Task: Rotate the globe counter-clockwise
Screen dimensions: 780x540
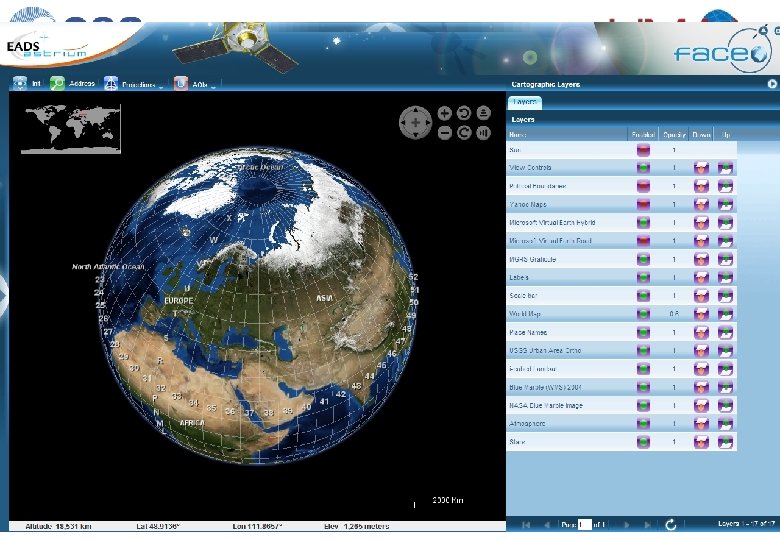Action: pos(464,113)
